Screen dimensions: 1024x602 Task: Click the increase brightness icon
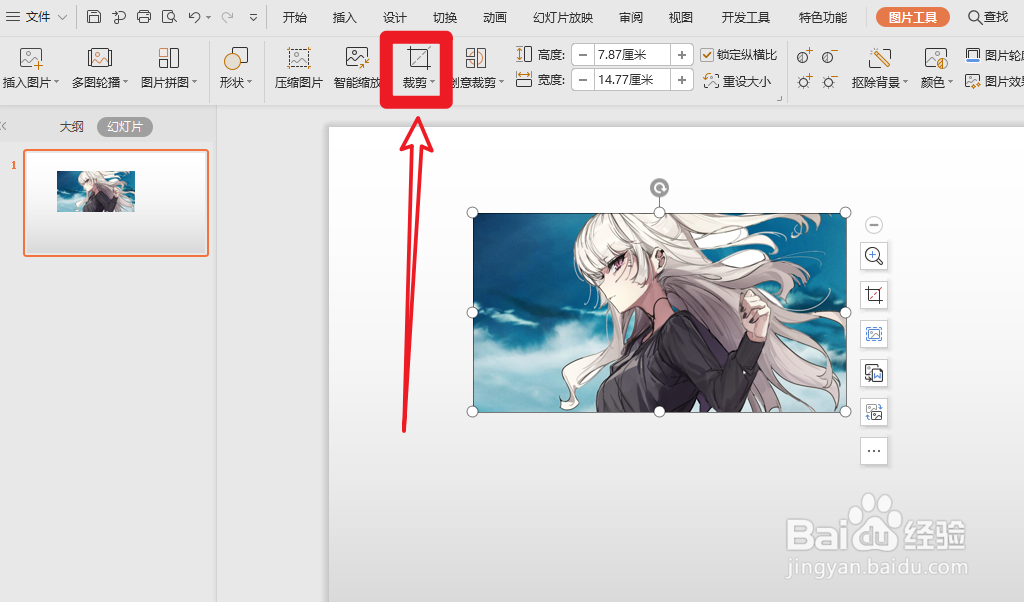click(x=804, y=82)
